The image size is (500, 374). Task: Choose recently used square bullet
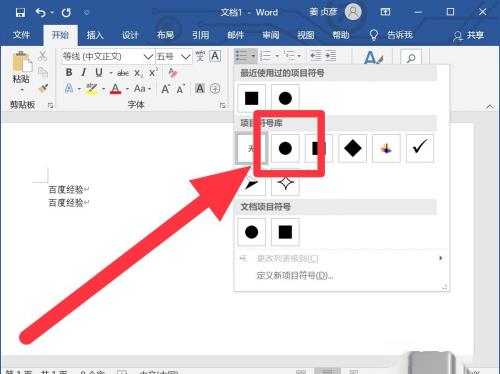pyautogui.click(x=252, y=98)
